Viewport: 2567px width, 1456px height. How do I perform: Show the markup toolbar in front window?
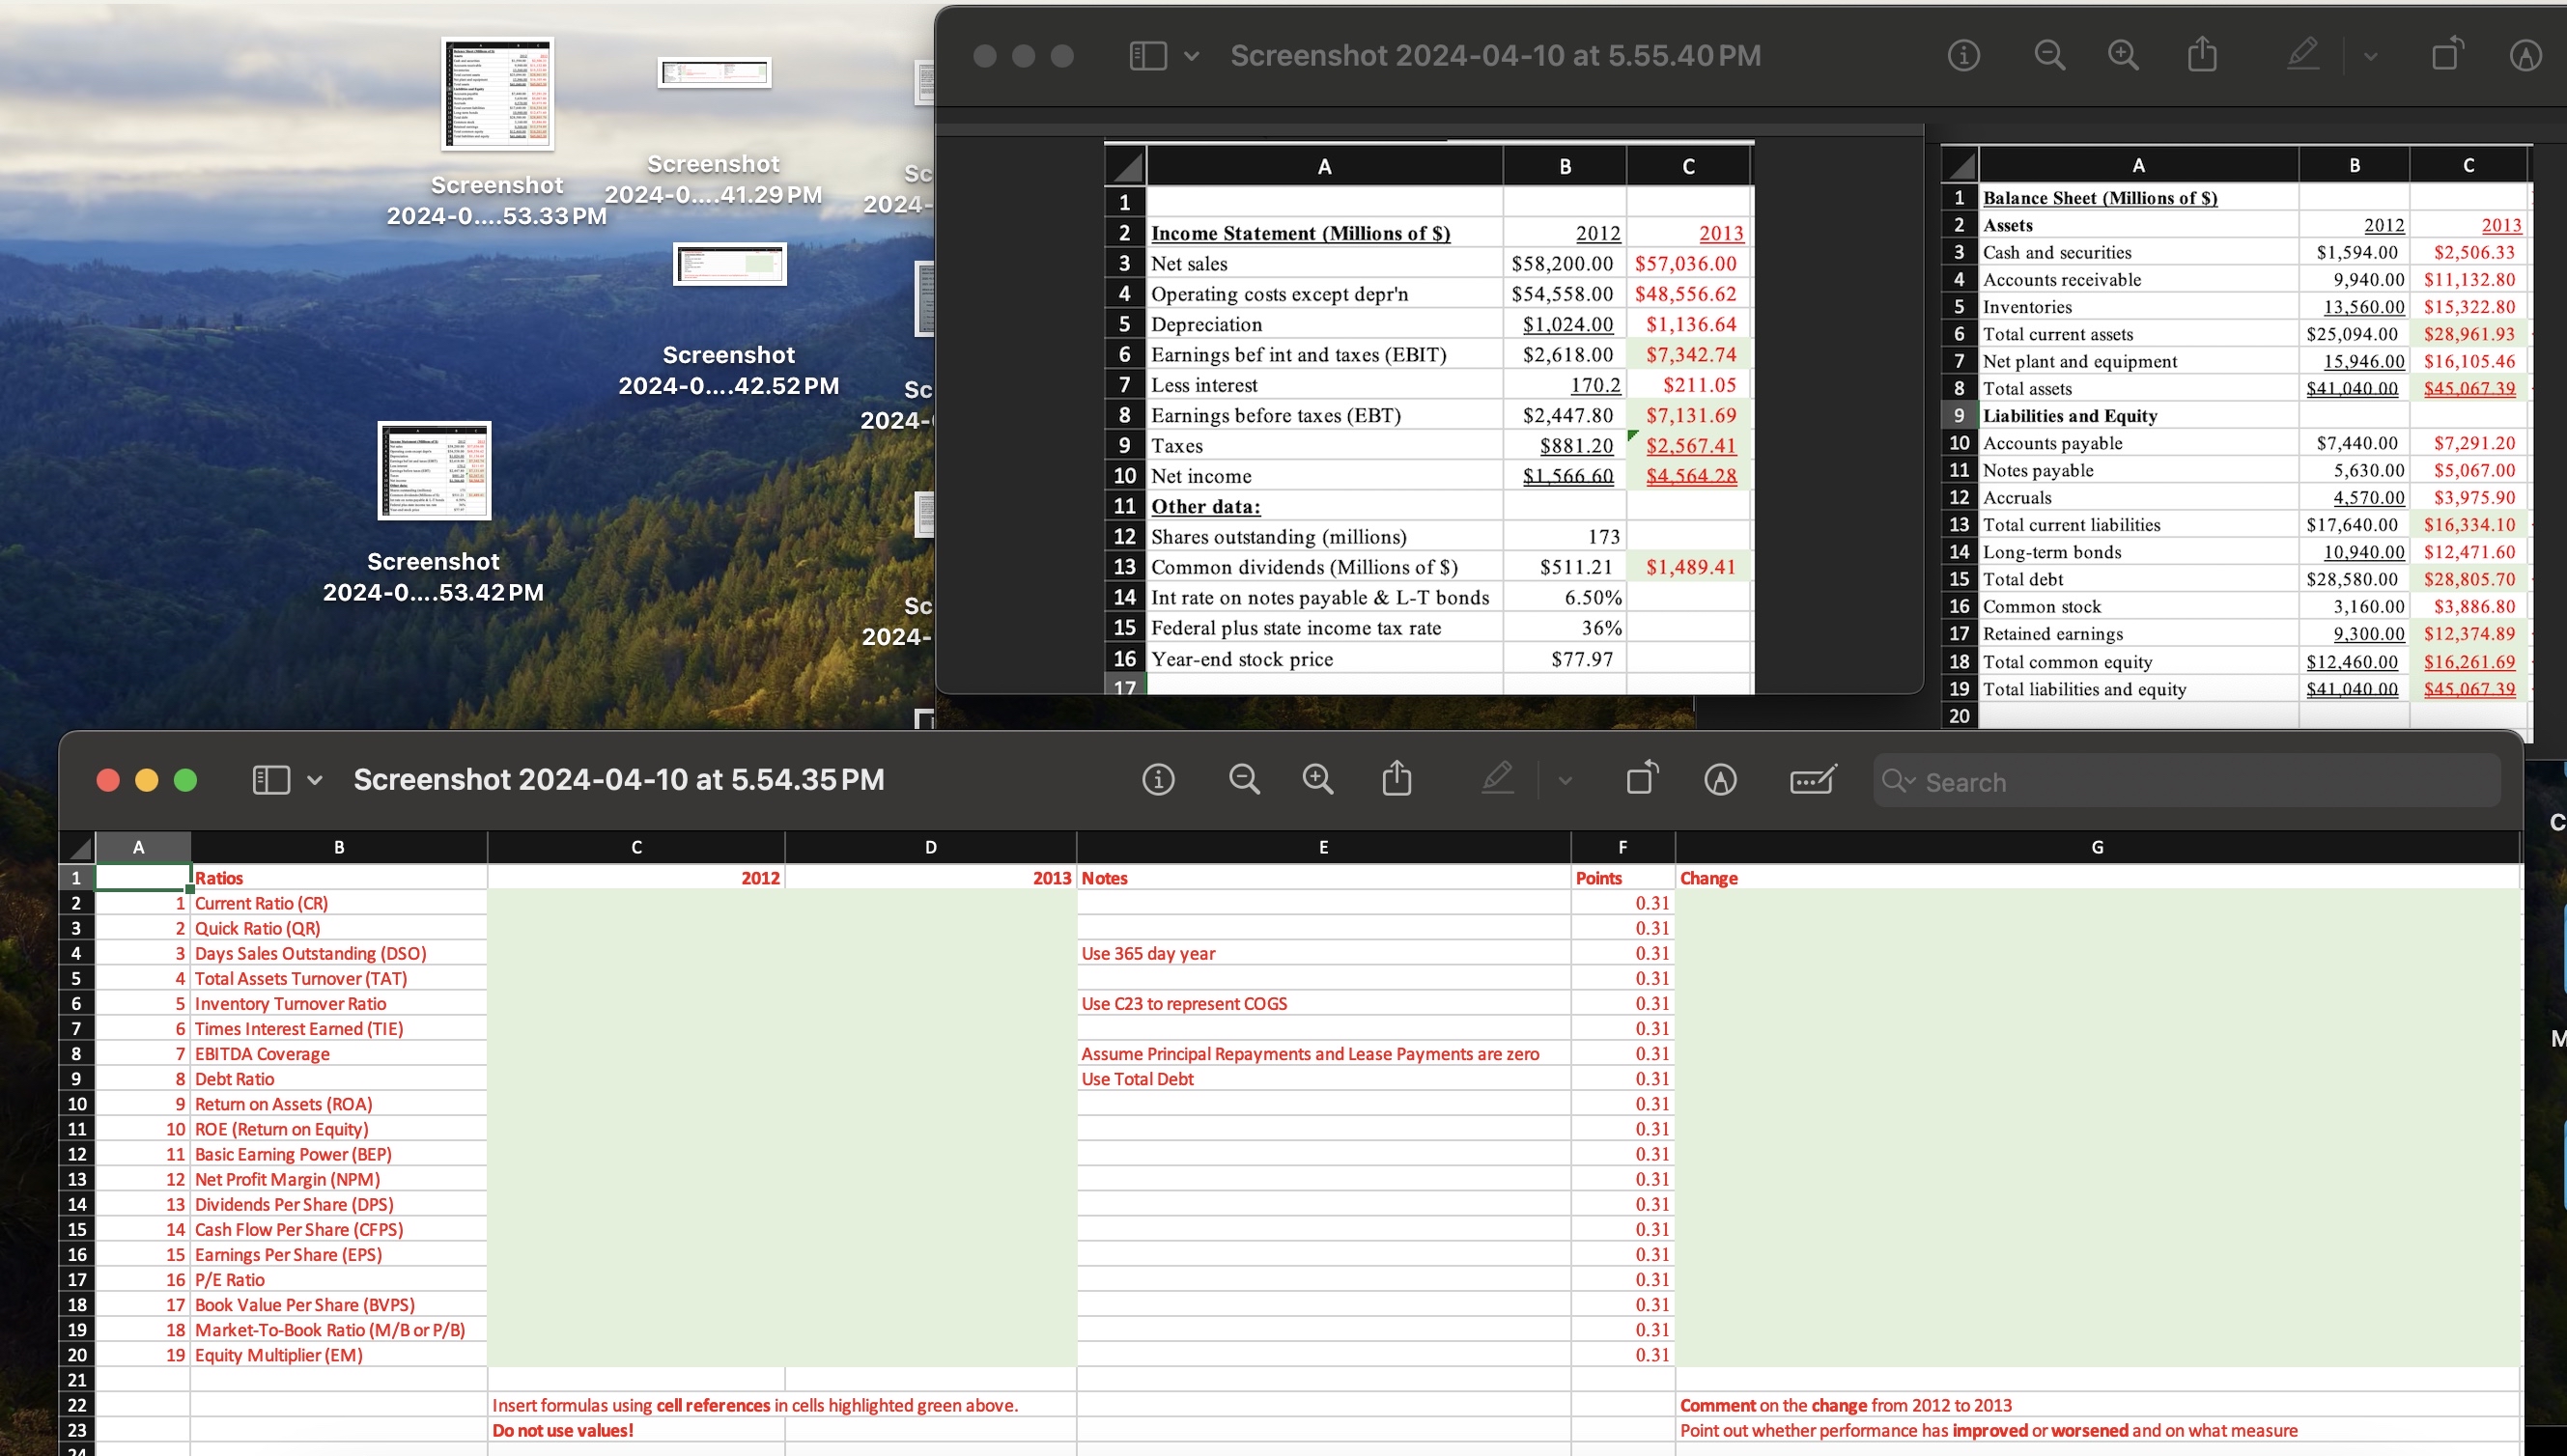pyautogui.click(x=1720, y=779)
